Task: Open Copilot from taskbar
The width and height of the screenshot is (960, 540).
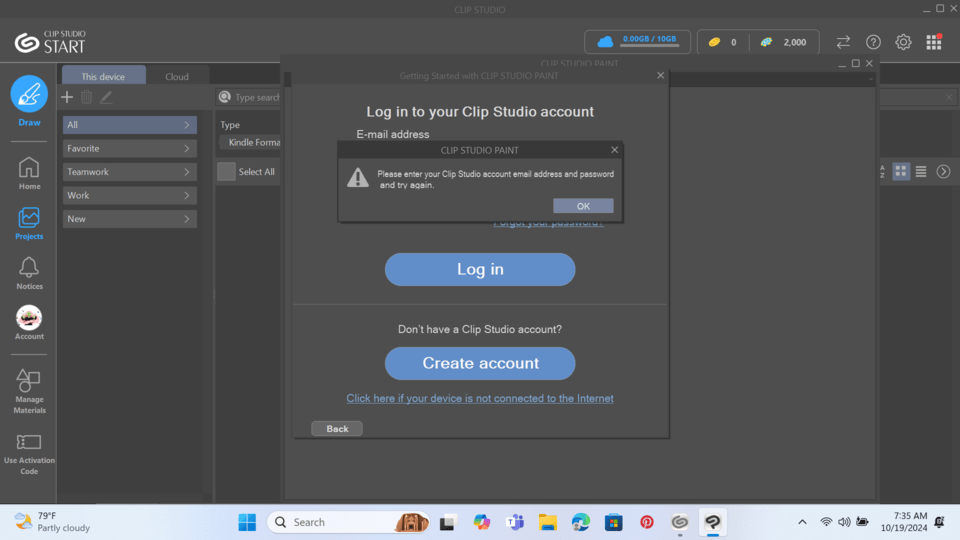Action: [x=482, y=522]
